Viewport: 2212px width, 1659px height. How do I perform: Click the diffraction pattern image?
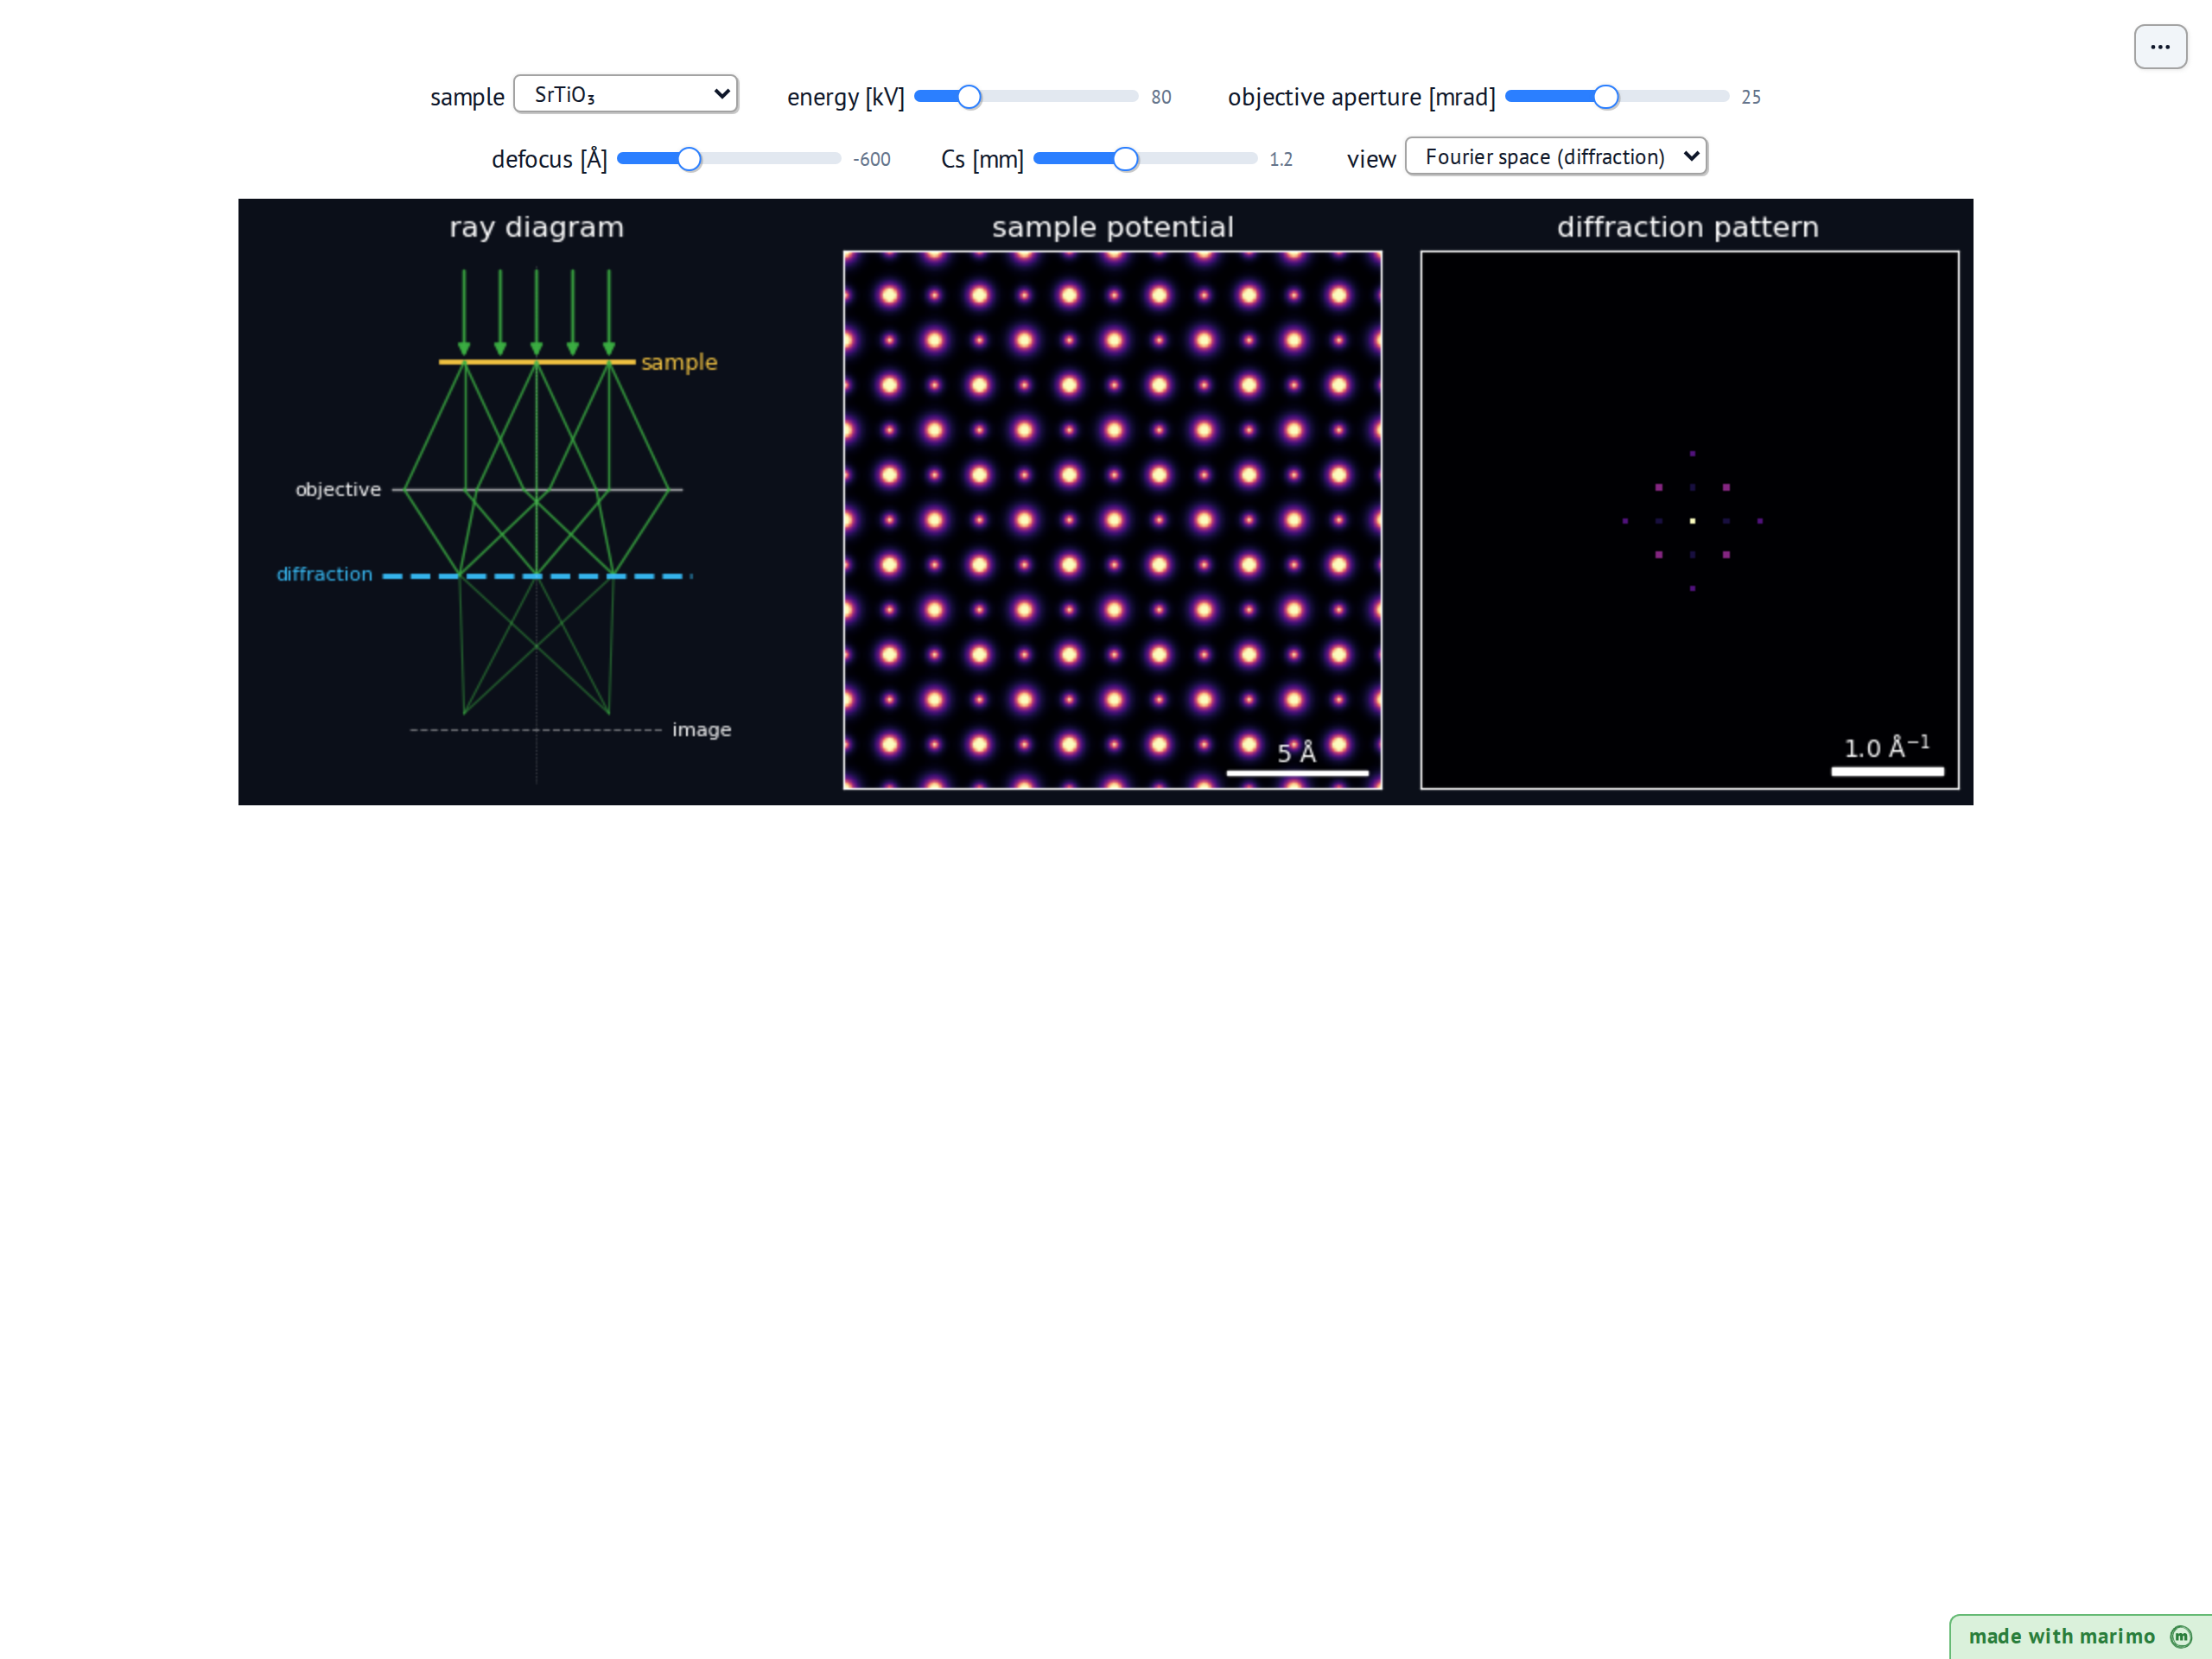[1689, 520]
